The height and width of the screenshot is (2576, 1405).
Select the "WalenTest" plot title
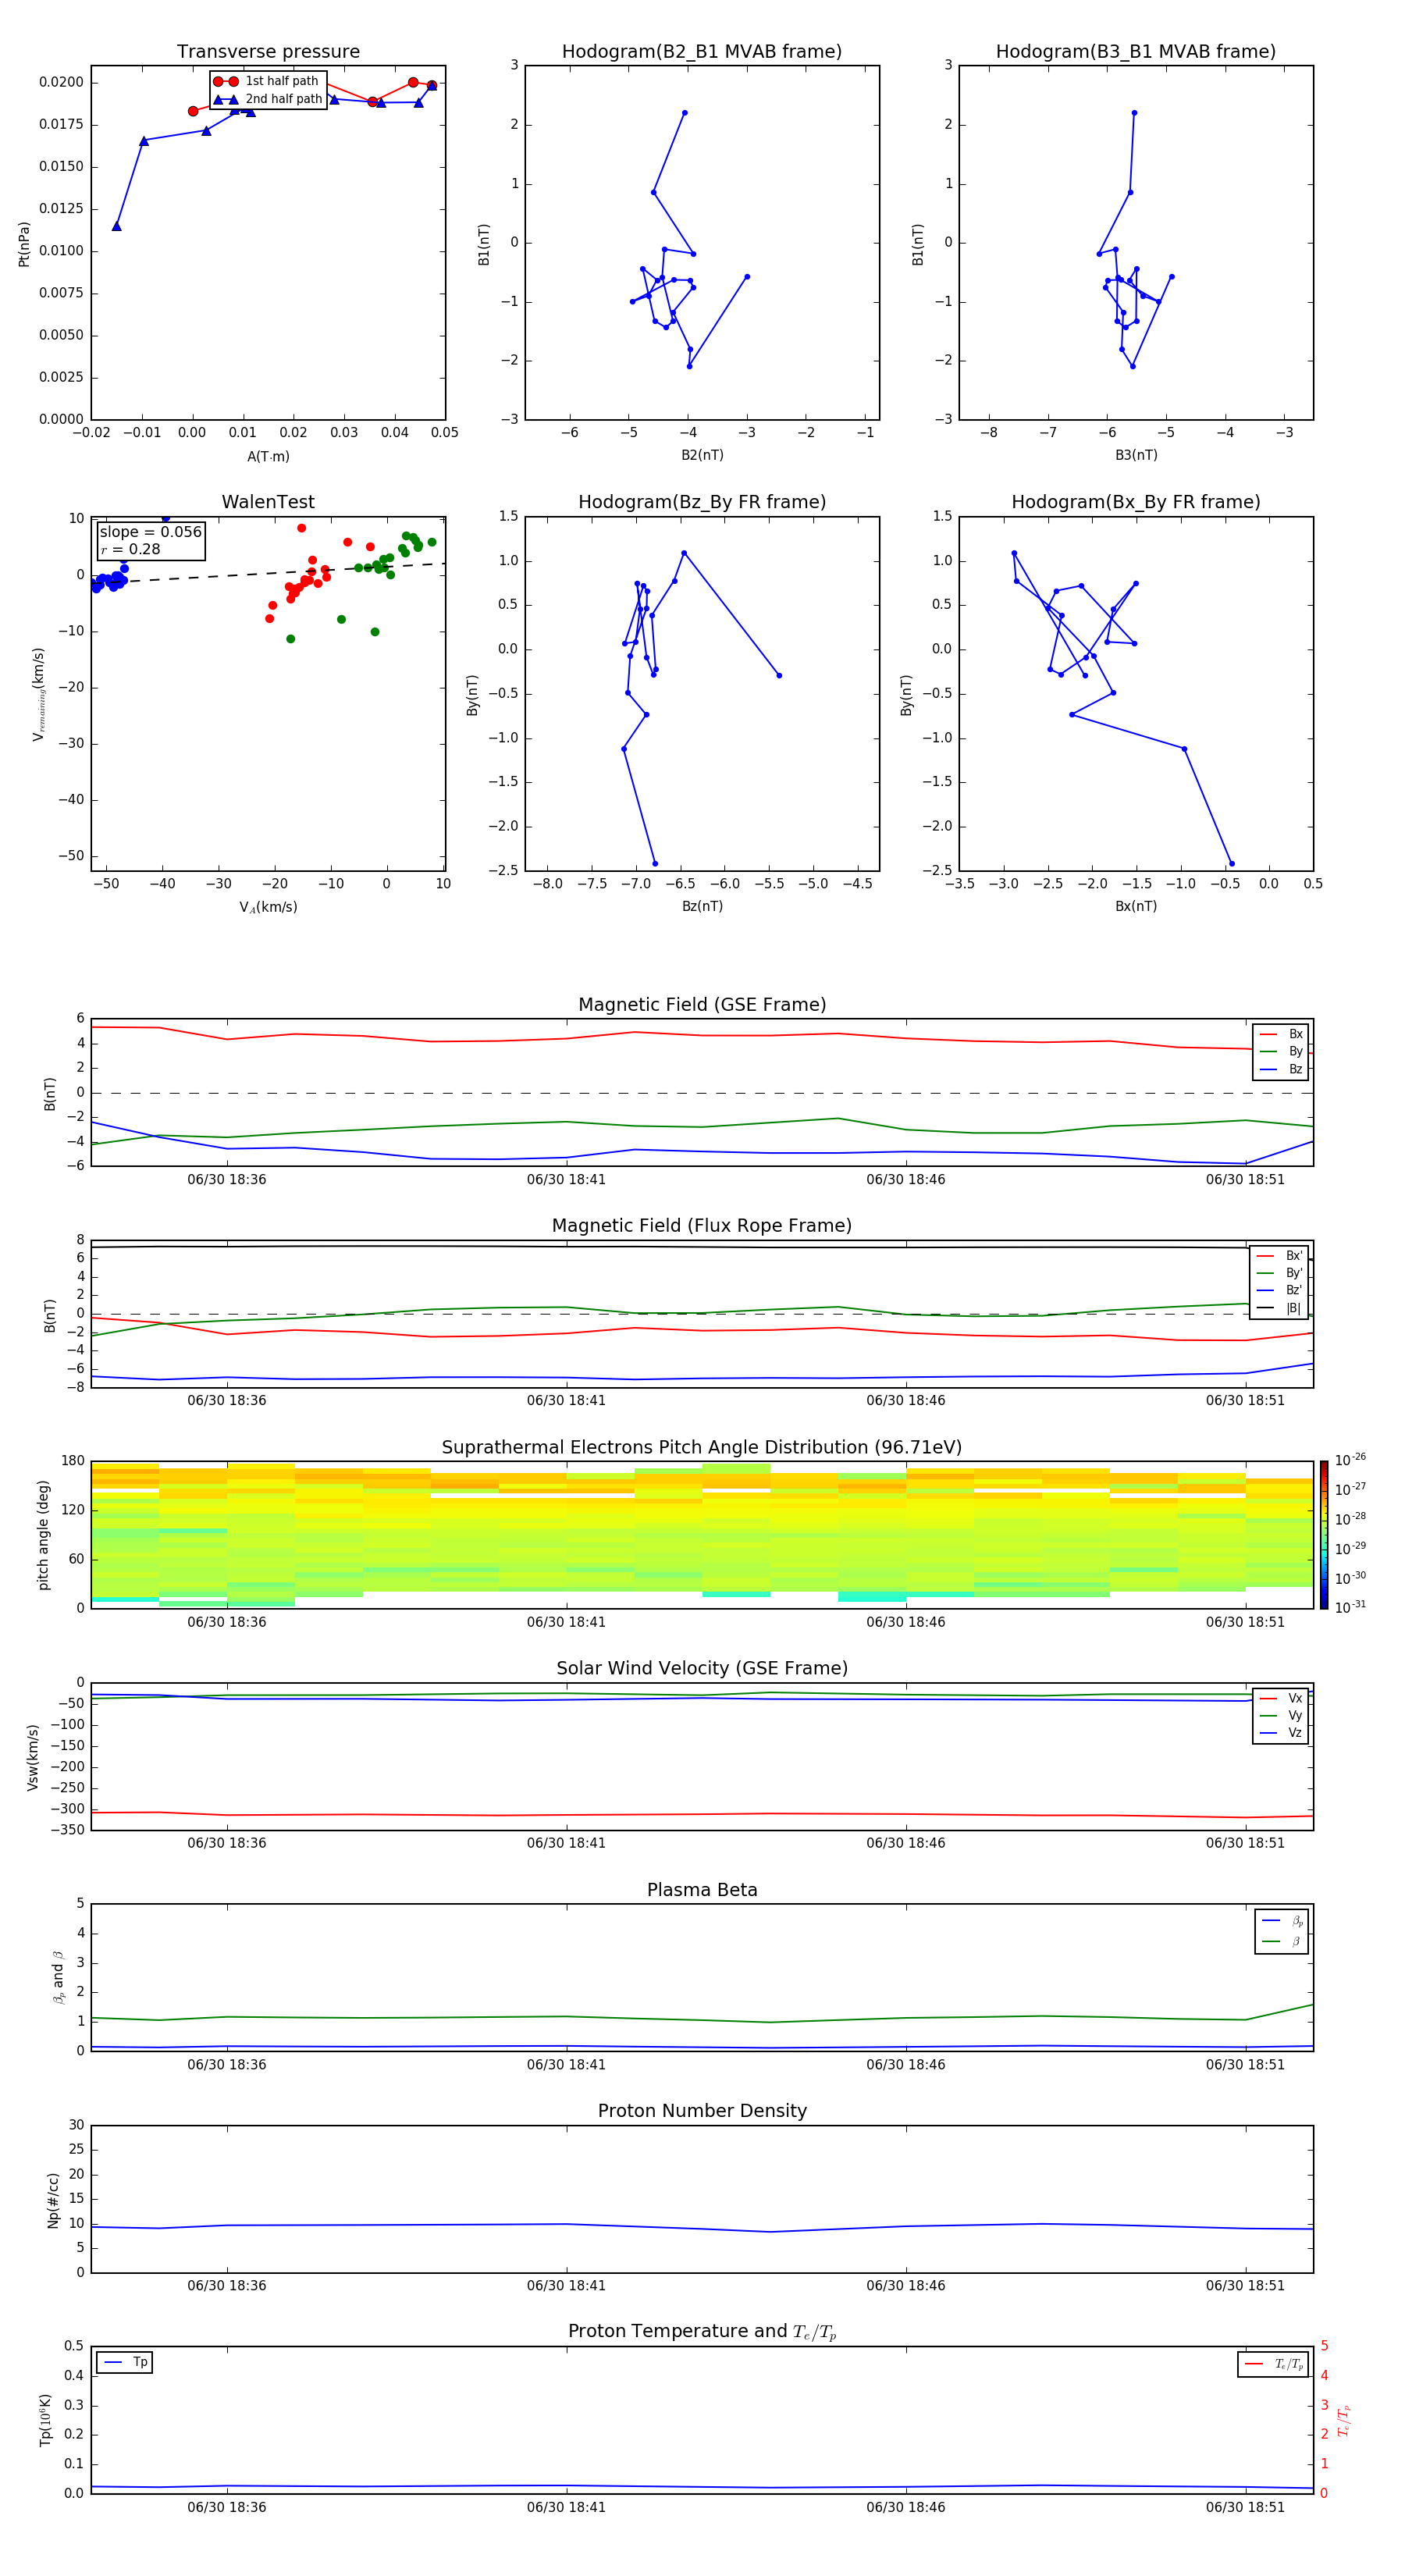click(268, 502)
